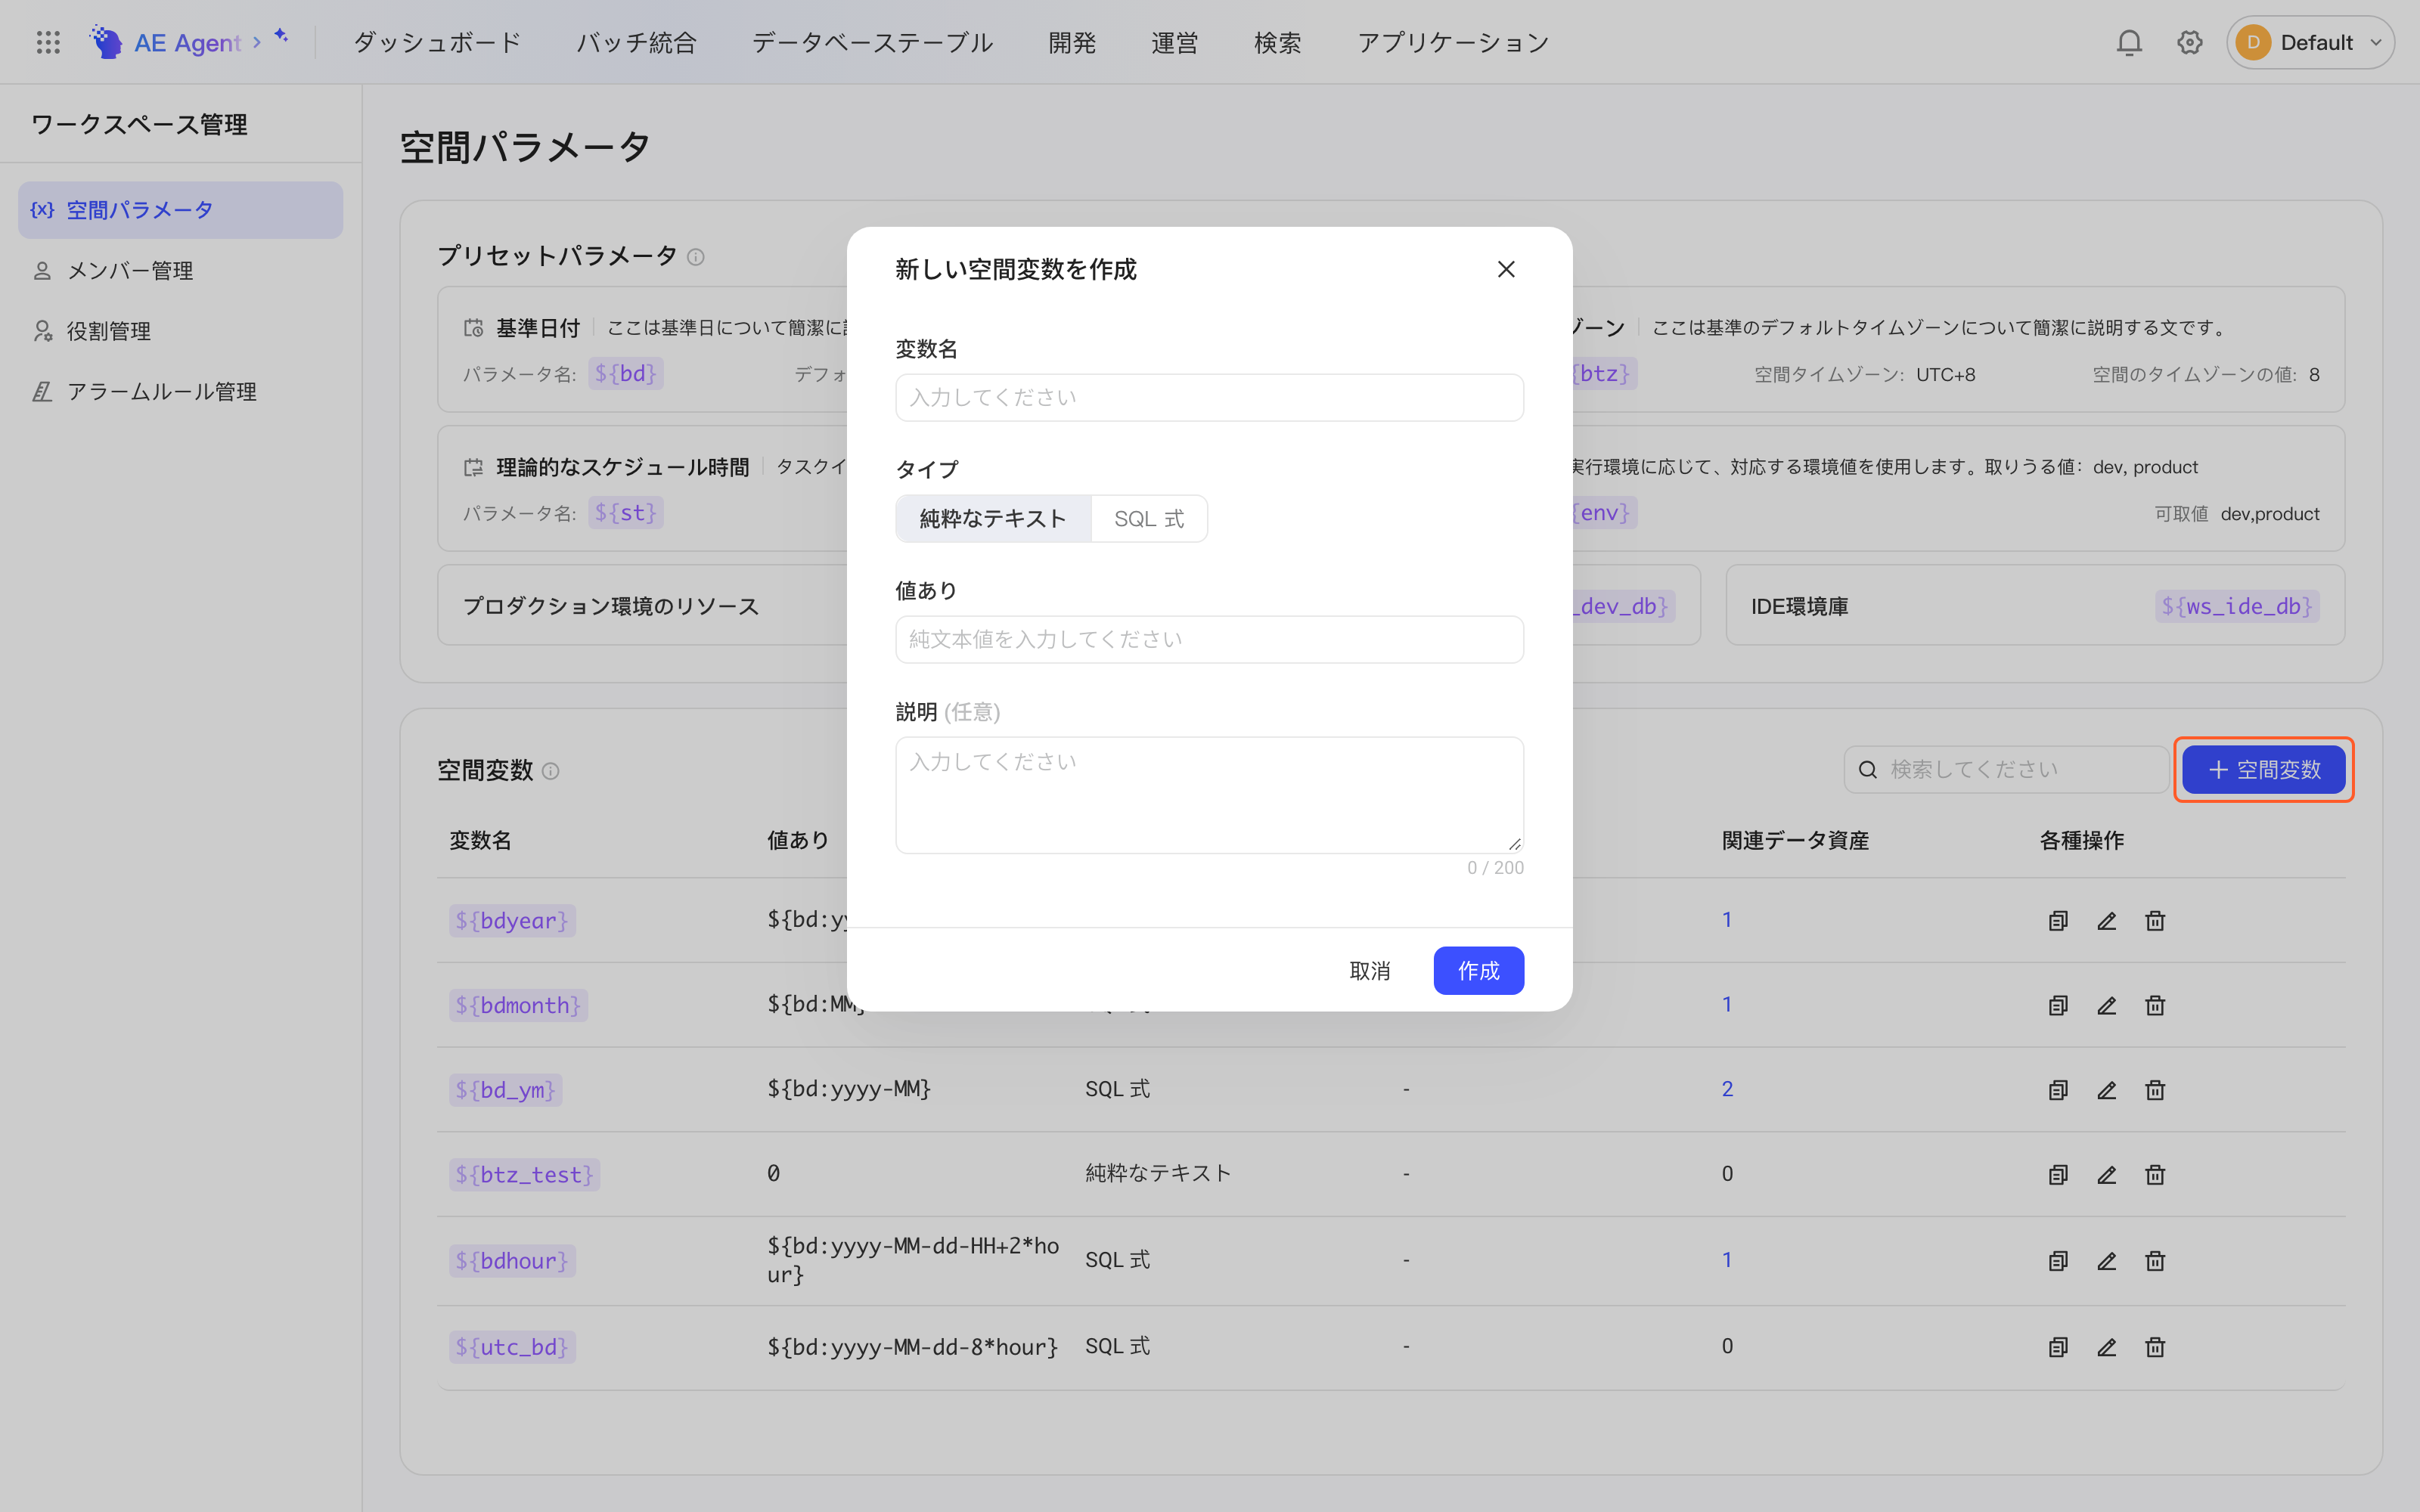2420x1512 pixels.
Task: Open the ダッシュボード menu
Action: click(437, 42)
